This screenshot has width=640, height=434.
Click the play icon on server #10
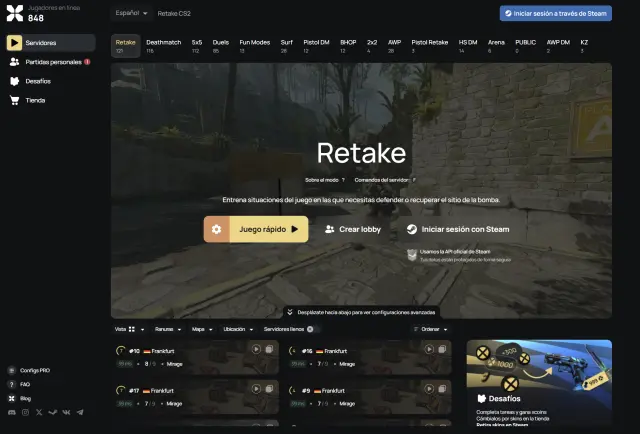256,349
